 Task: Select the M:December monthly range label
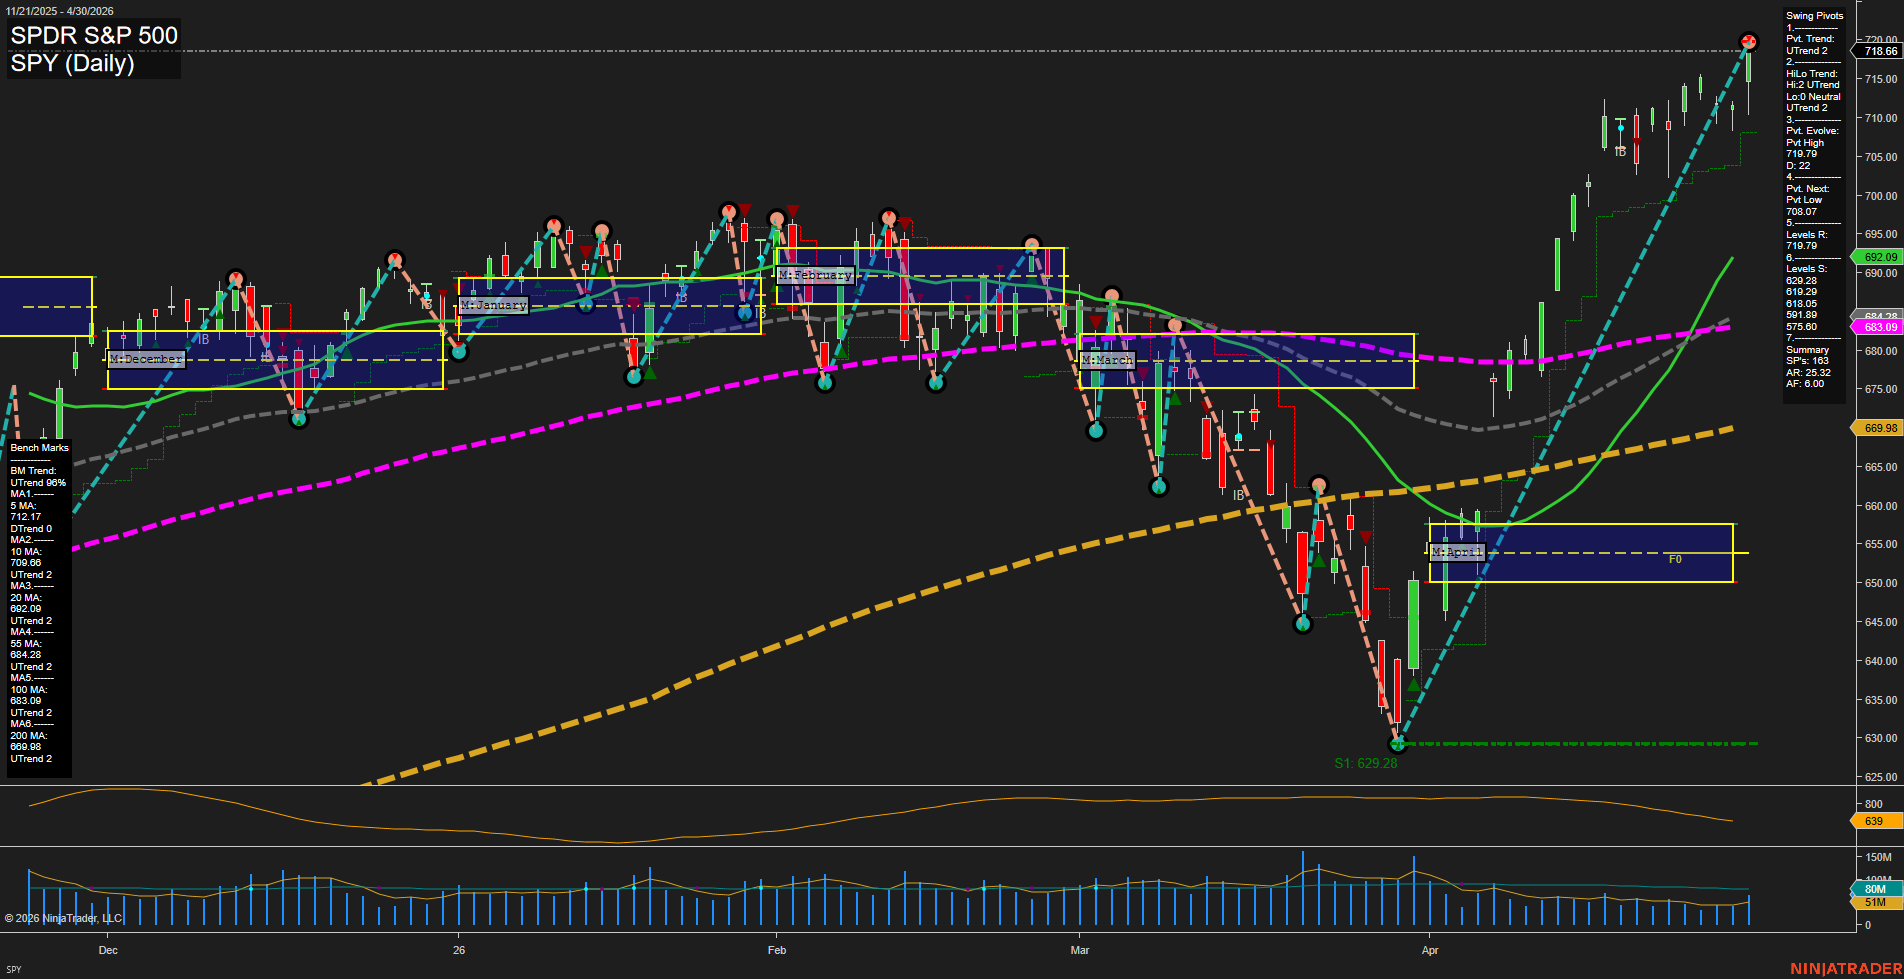point(146,359)
